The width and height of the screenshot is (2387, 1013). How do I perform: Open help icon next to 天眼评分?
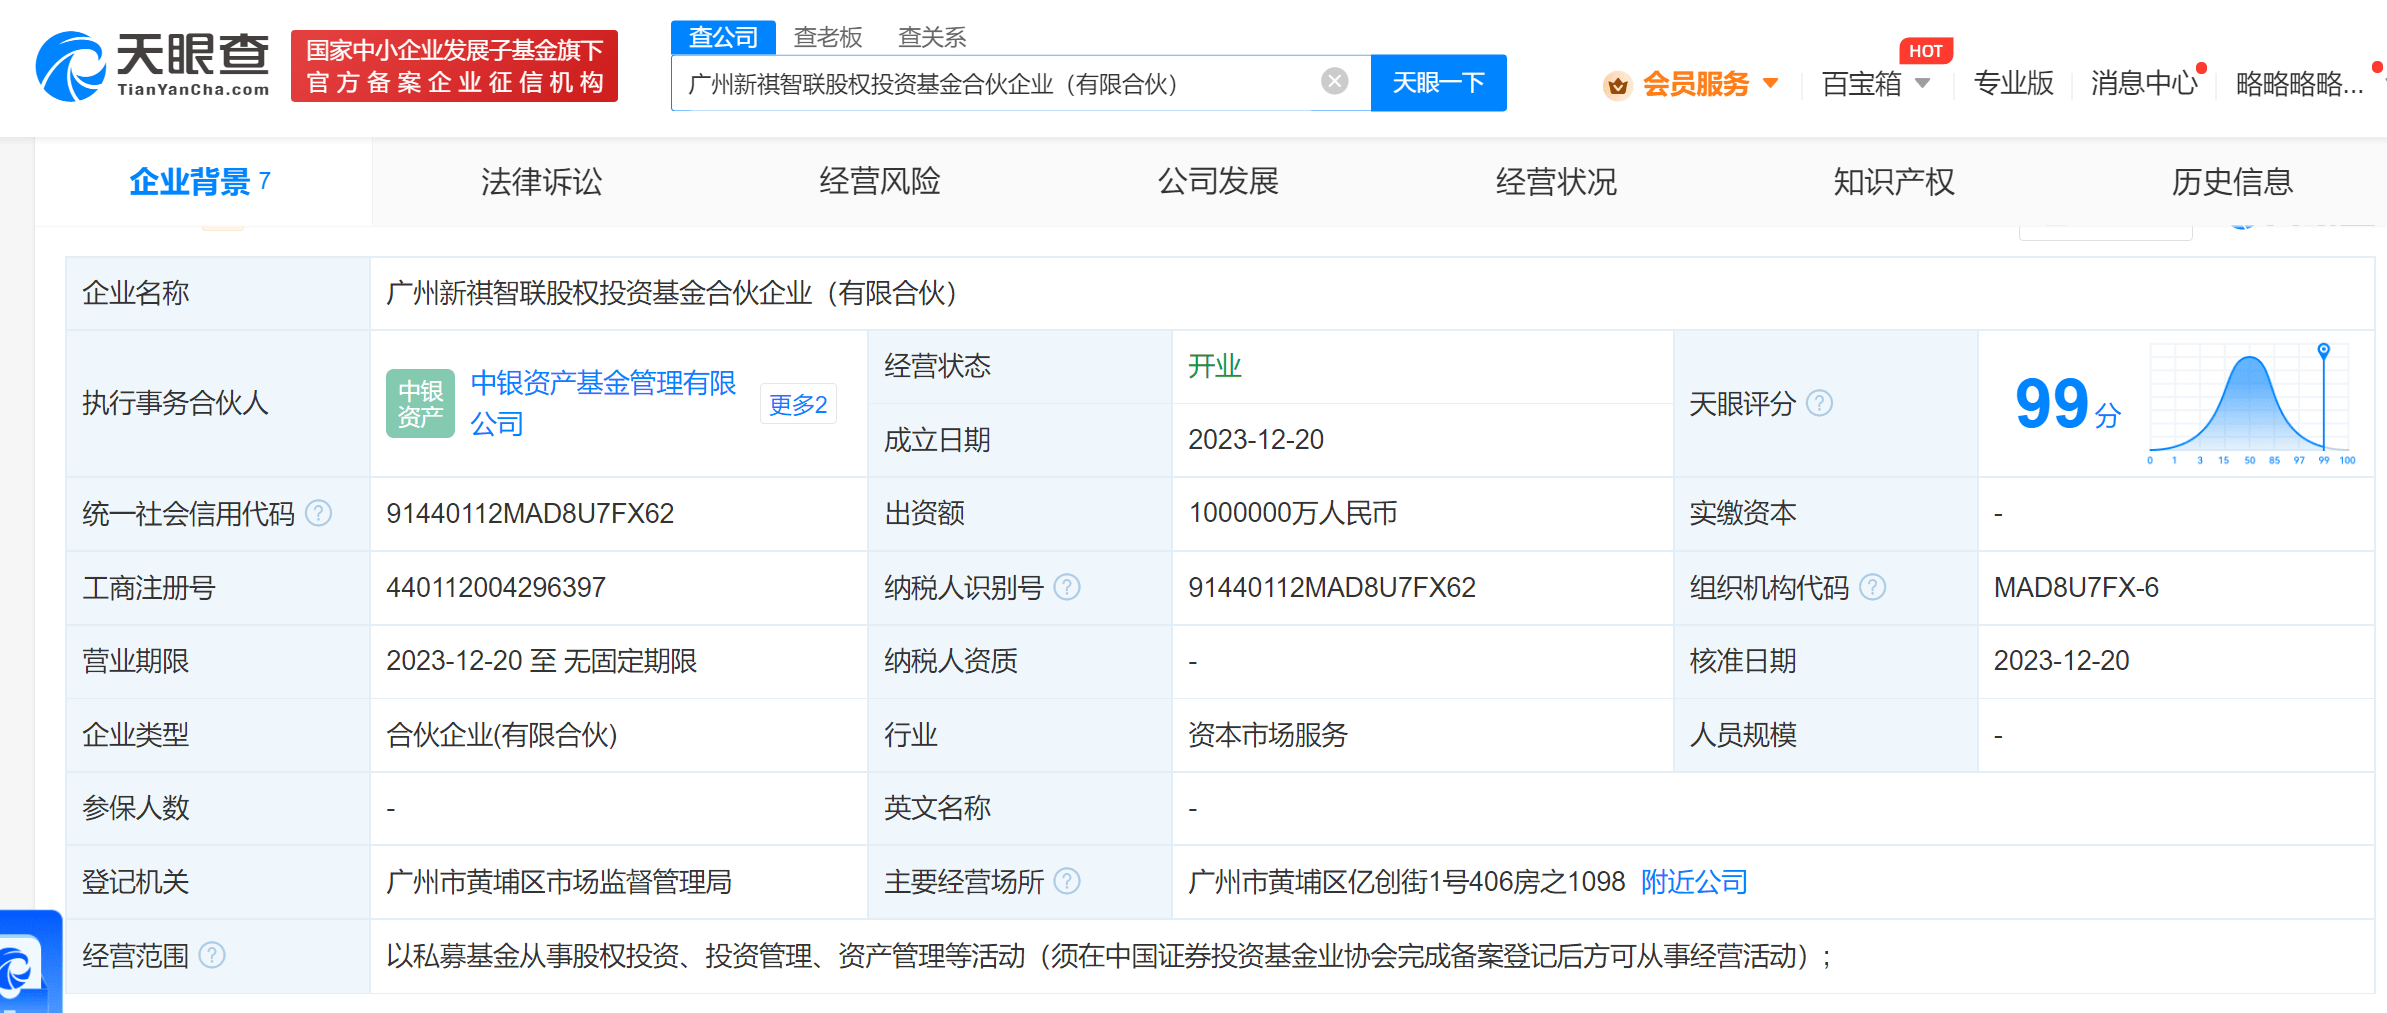coord(1820,403)
